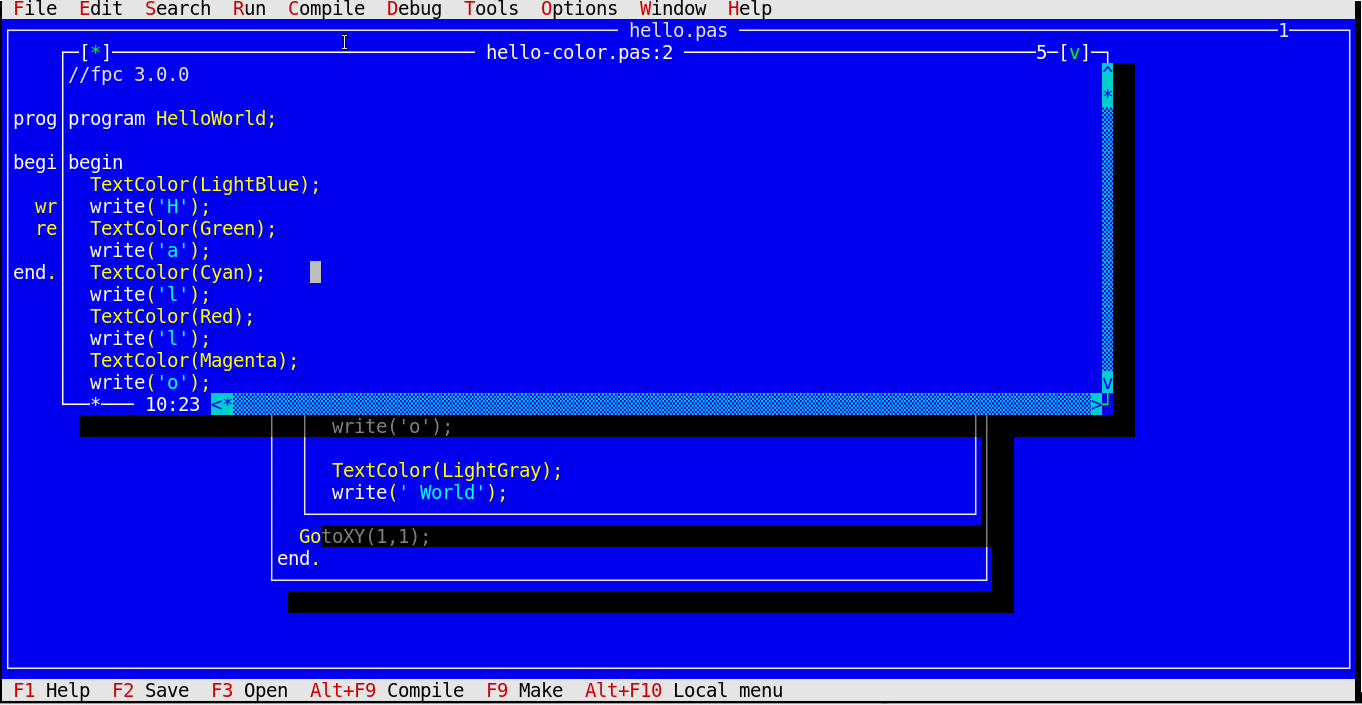
Task: Open the Compile menu
Action: tap(326, 9)
